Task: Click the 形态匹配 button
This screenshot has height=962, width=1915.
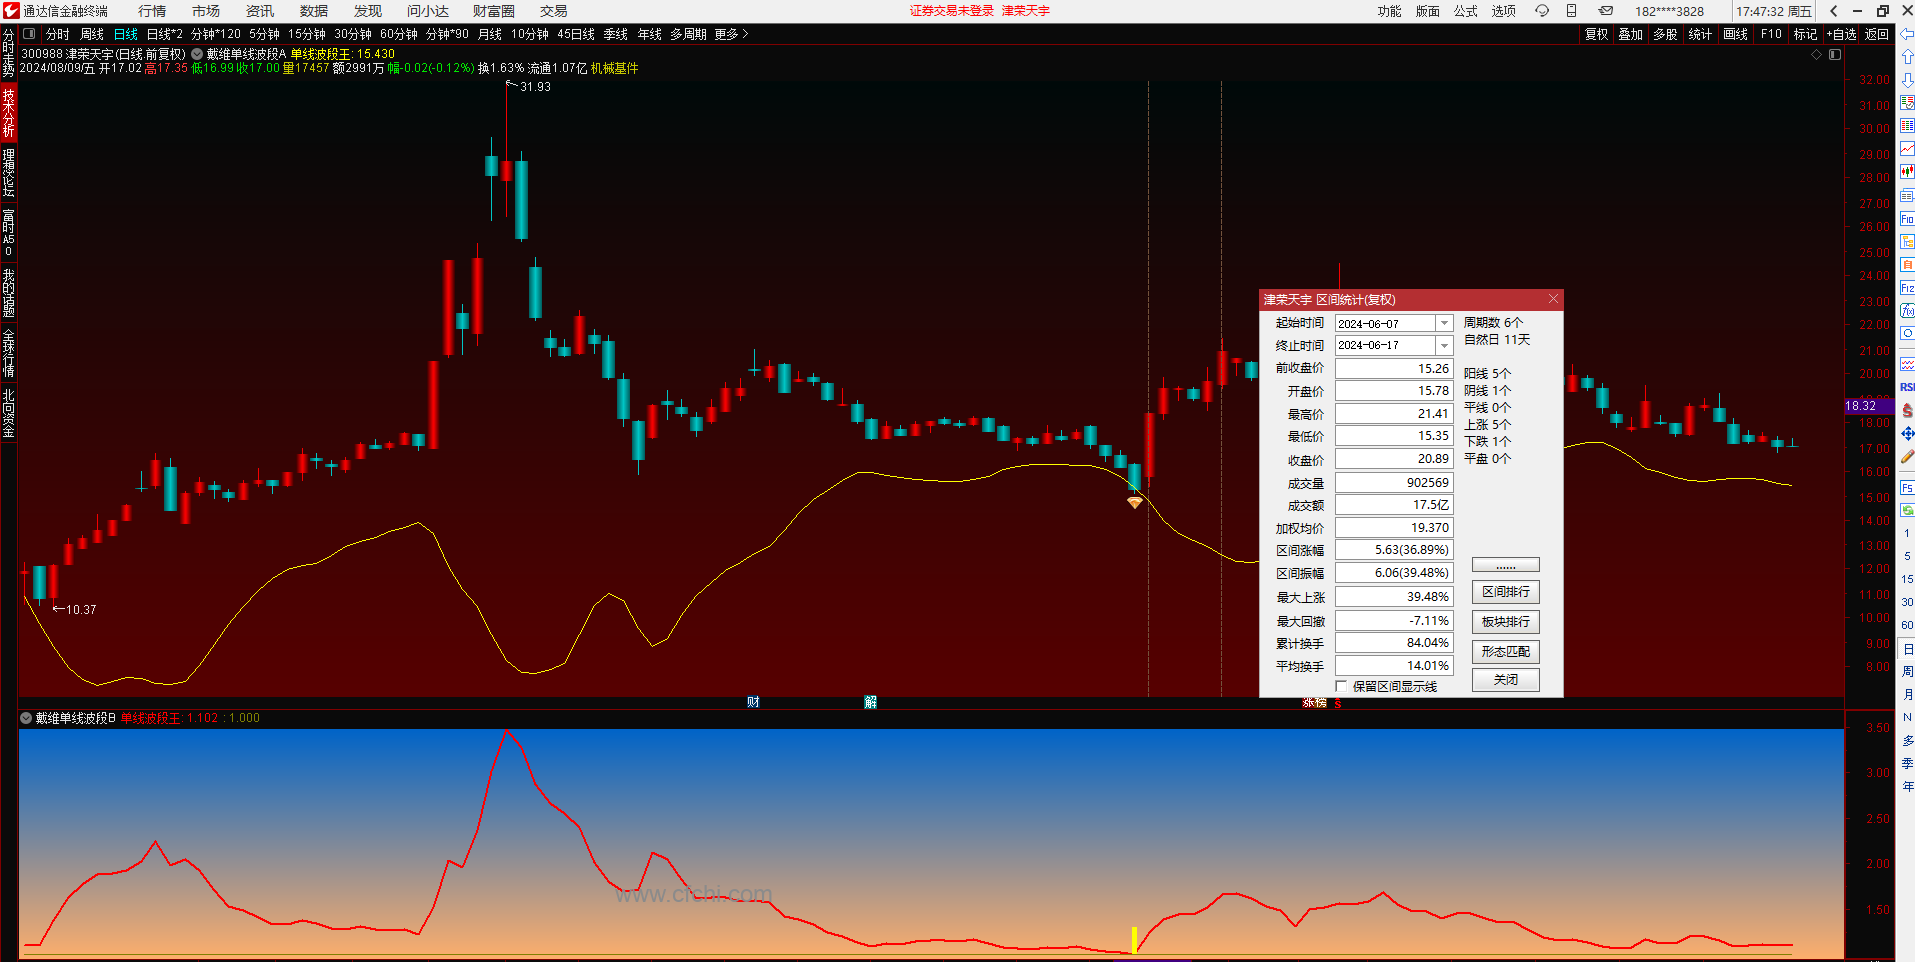Action: [x=1506, y=652]
